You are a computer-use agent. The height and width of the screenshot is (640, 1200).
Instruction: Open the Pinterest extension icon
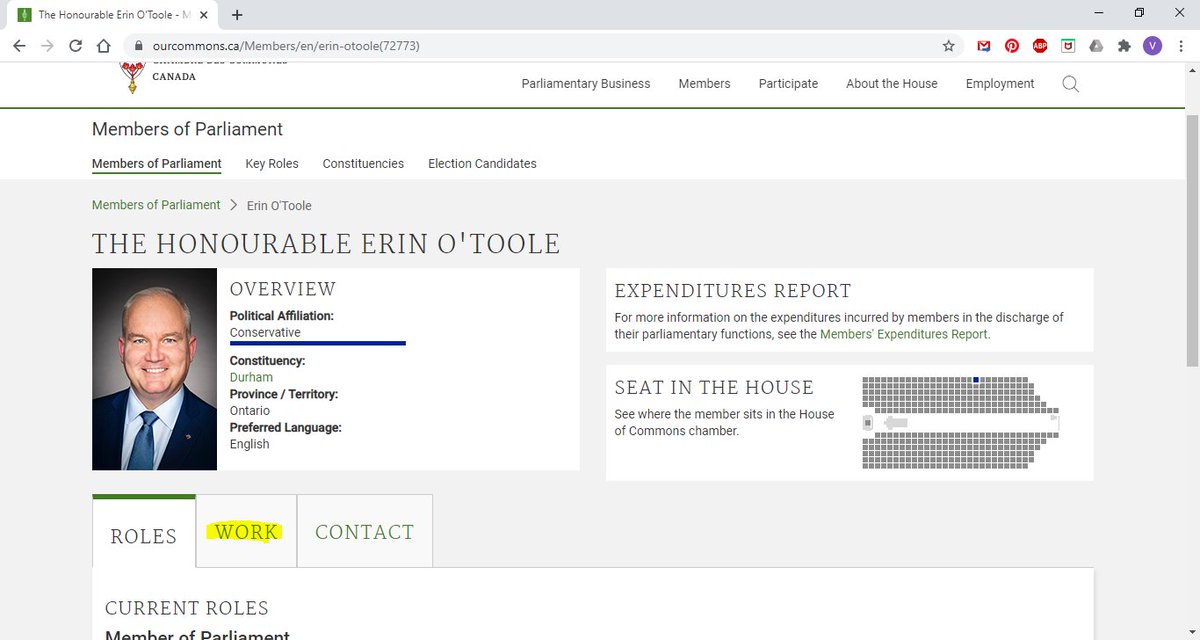(x=1012, y=46)
